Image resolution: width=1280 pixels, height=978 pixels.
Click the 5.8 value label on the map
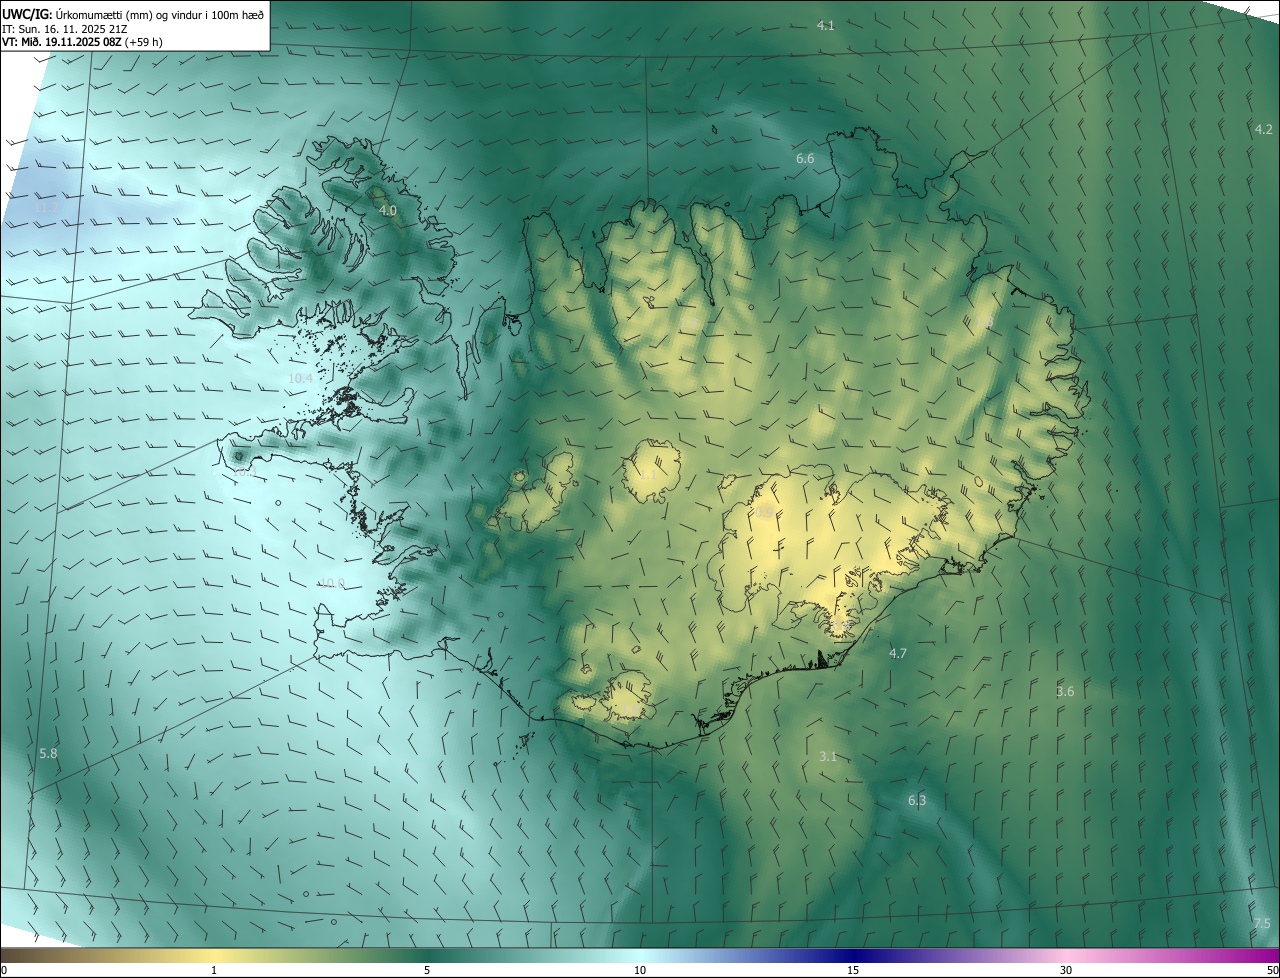(48, 752)
